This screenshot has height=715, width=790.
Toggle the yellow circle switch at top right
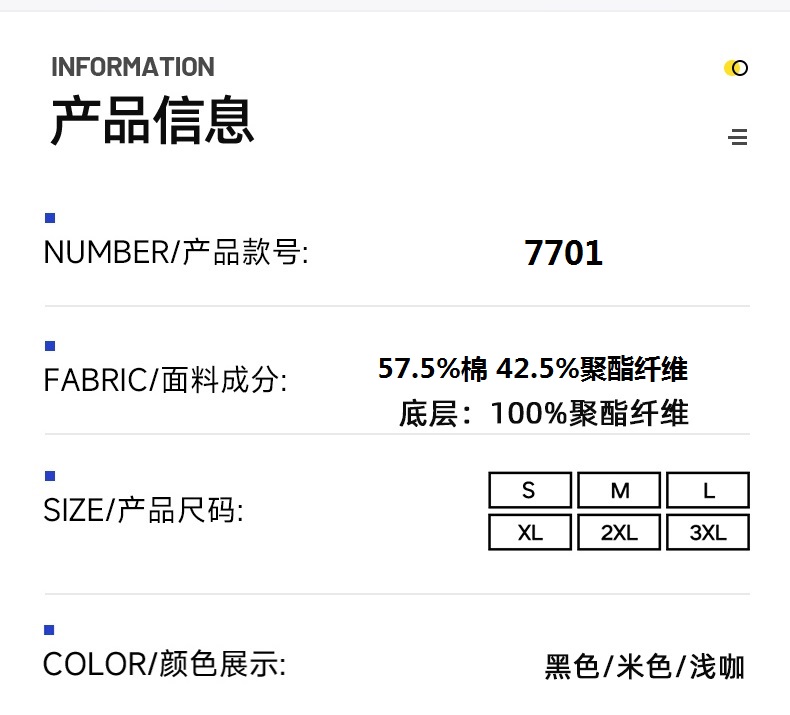(736, 68)
